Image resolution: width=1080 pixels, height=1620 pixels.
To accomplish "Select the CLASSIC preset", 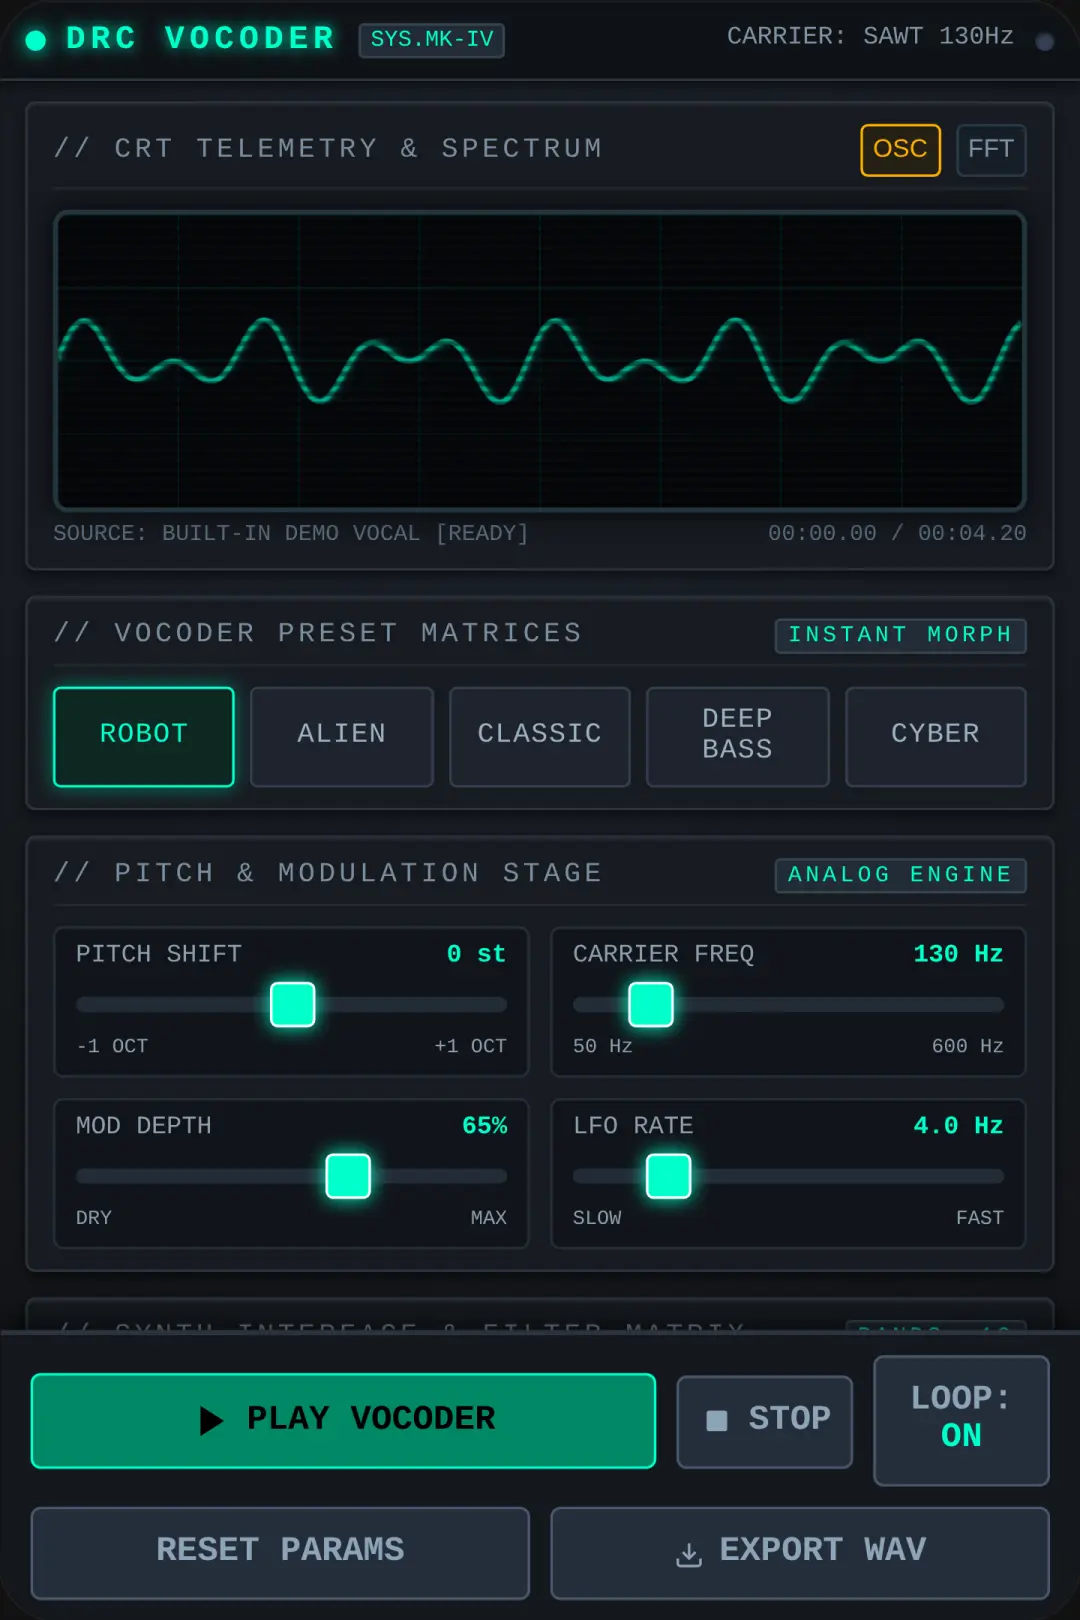I will (x=540, y=736).
